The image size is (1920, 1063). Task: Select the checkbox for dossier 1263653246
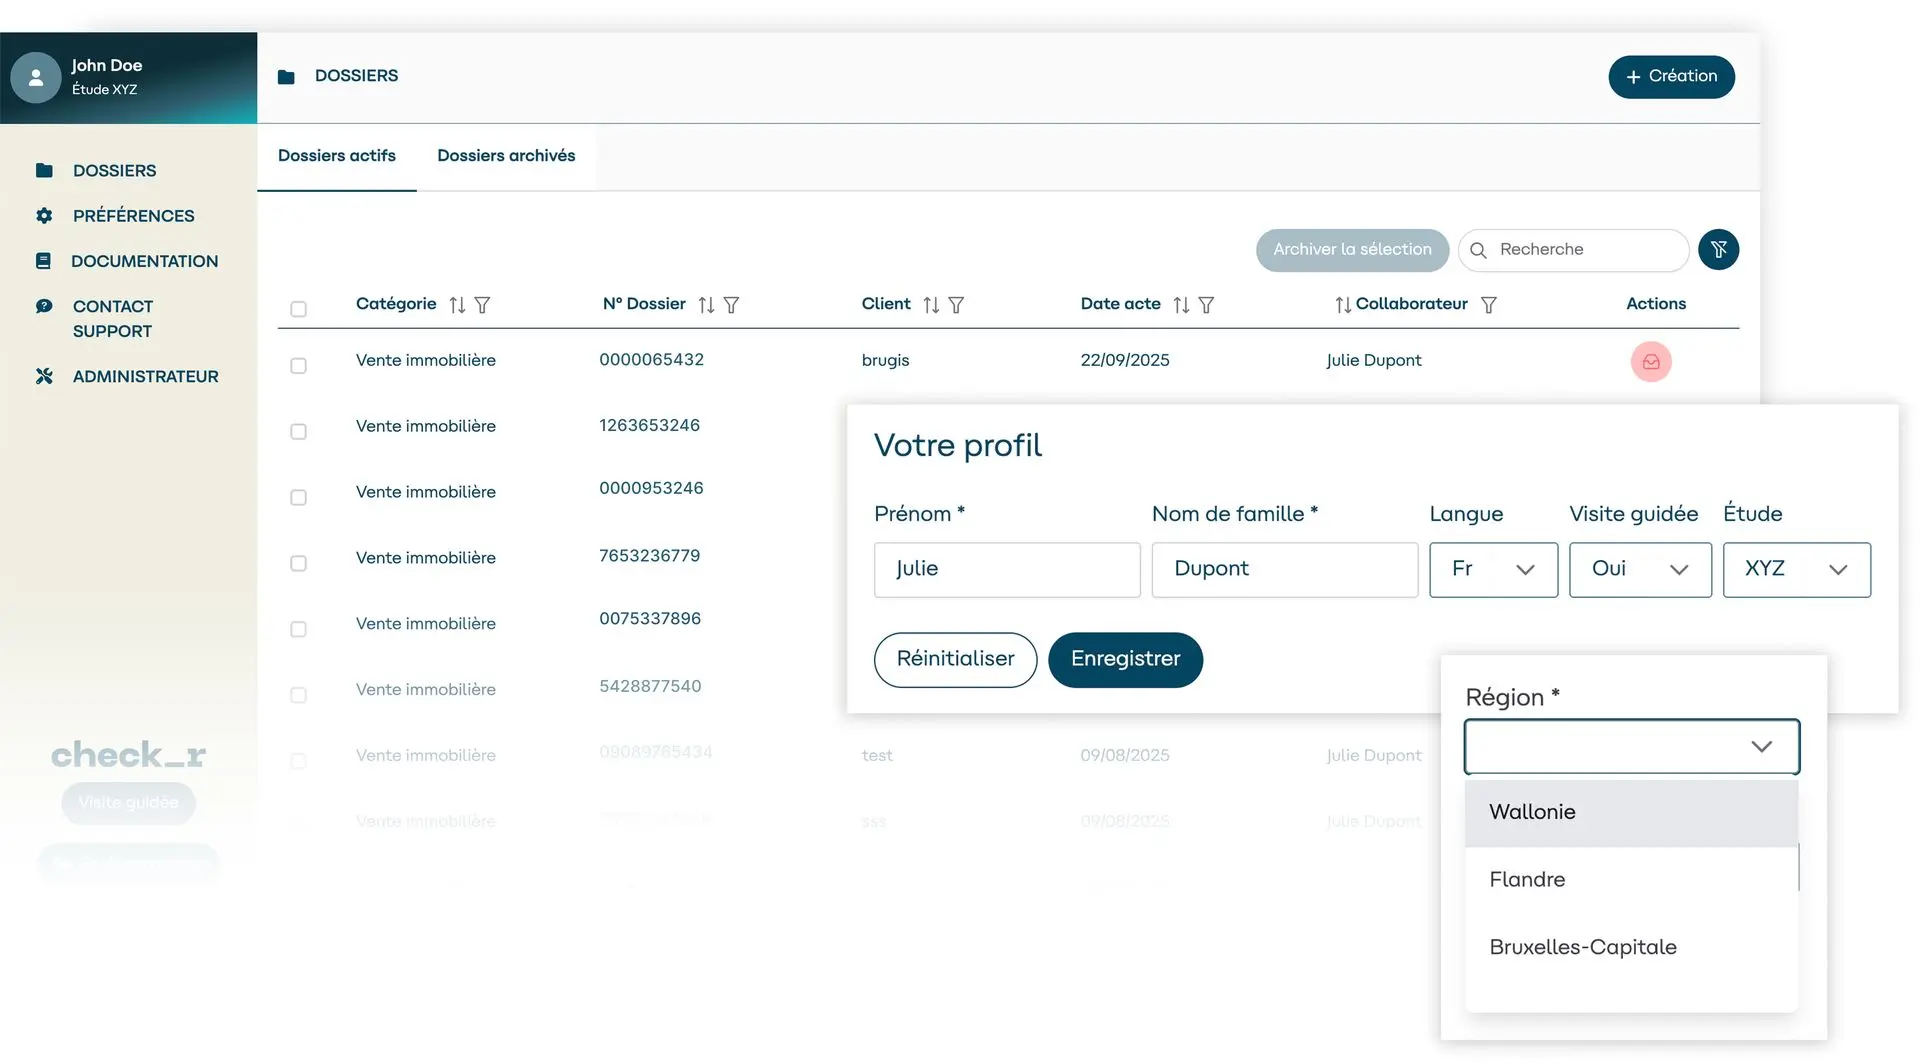(298, 432)
